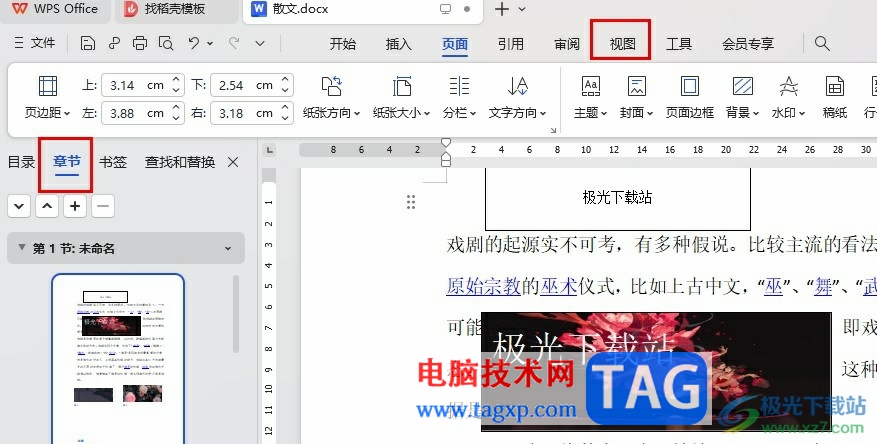This screenshot has height=444, width=877.
Task: Click the minus icon to delete section
Action: click(x=103, y=206)
